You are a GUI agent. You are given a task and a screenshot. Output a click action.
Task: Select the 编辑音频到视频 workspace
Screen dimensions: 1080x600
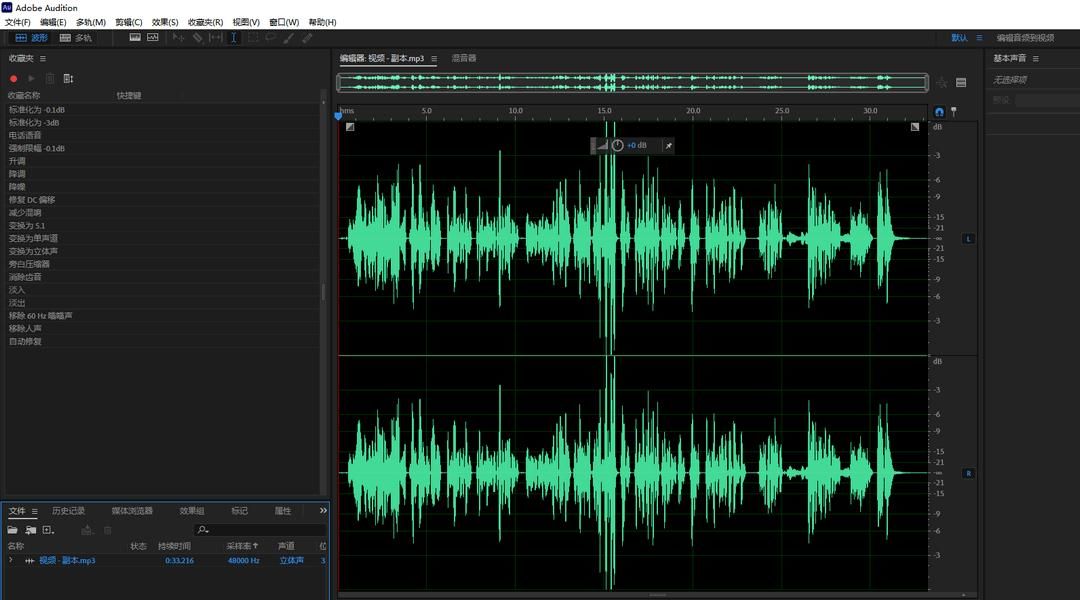click(x=1025, y=38)
